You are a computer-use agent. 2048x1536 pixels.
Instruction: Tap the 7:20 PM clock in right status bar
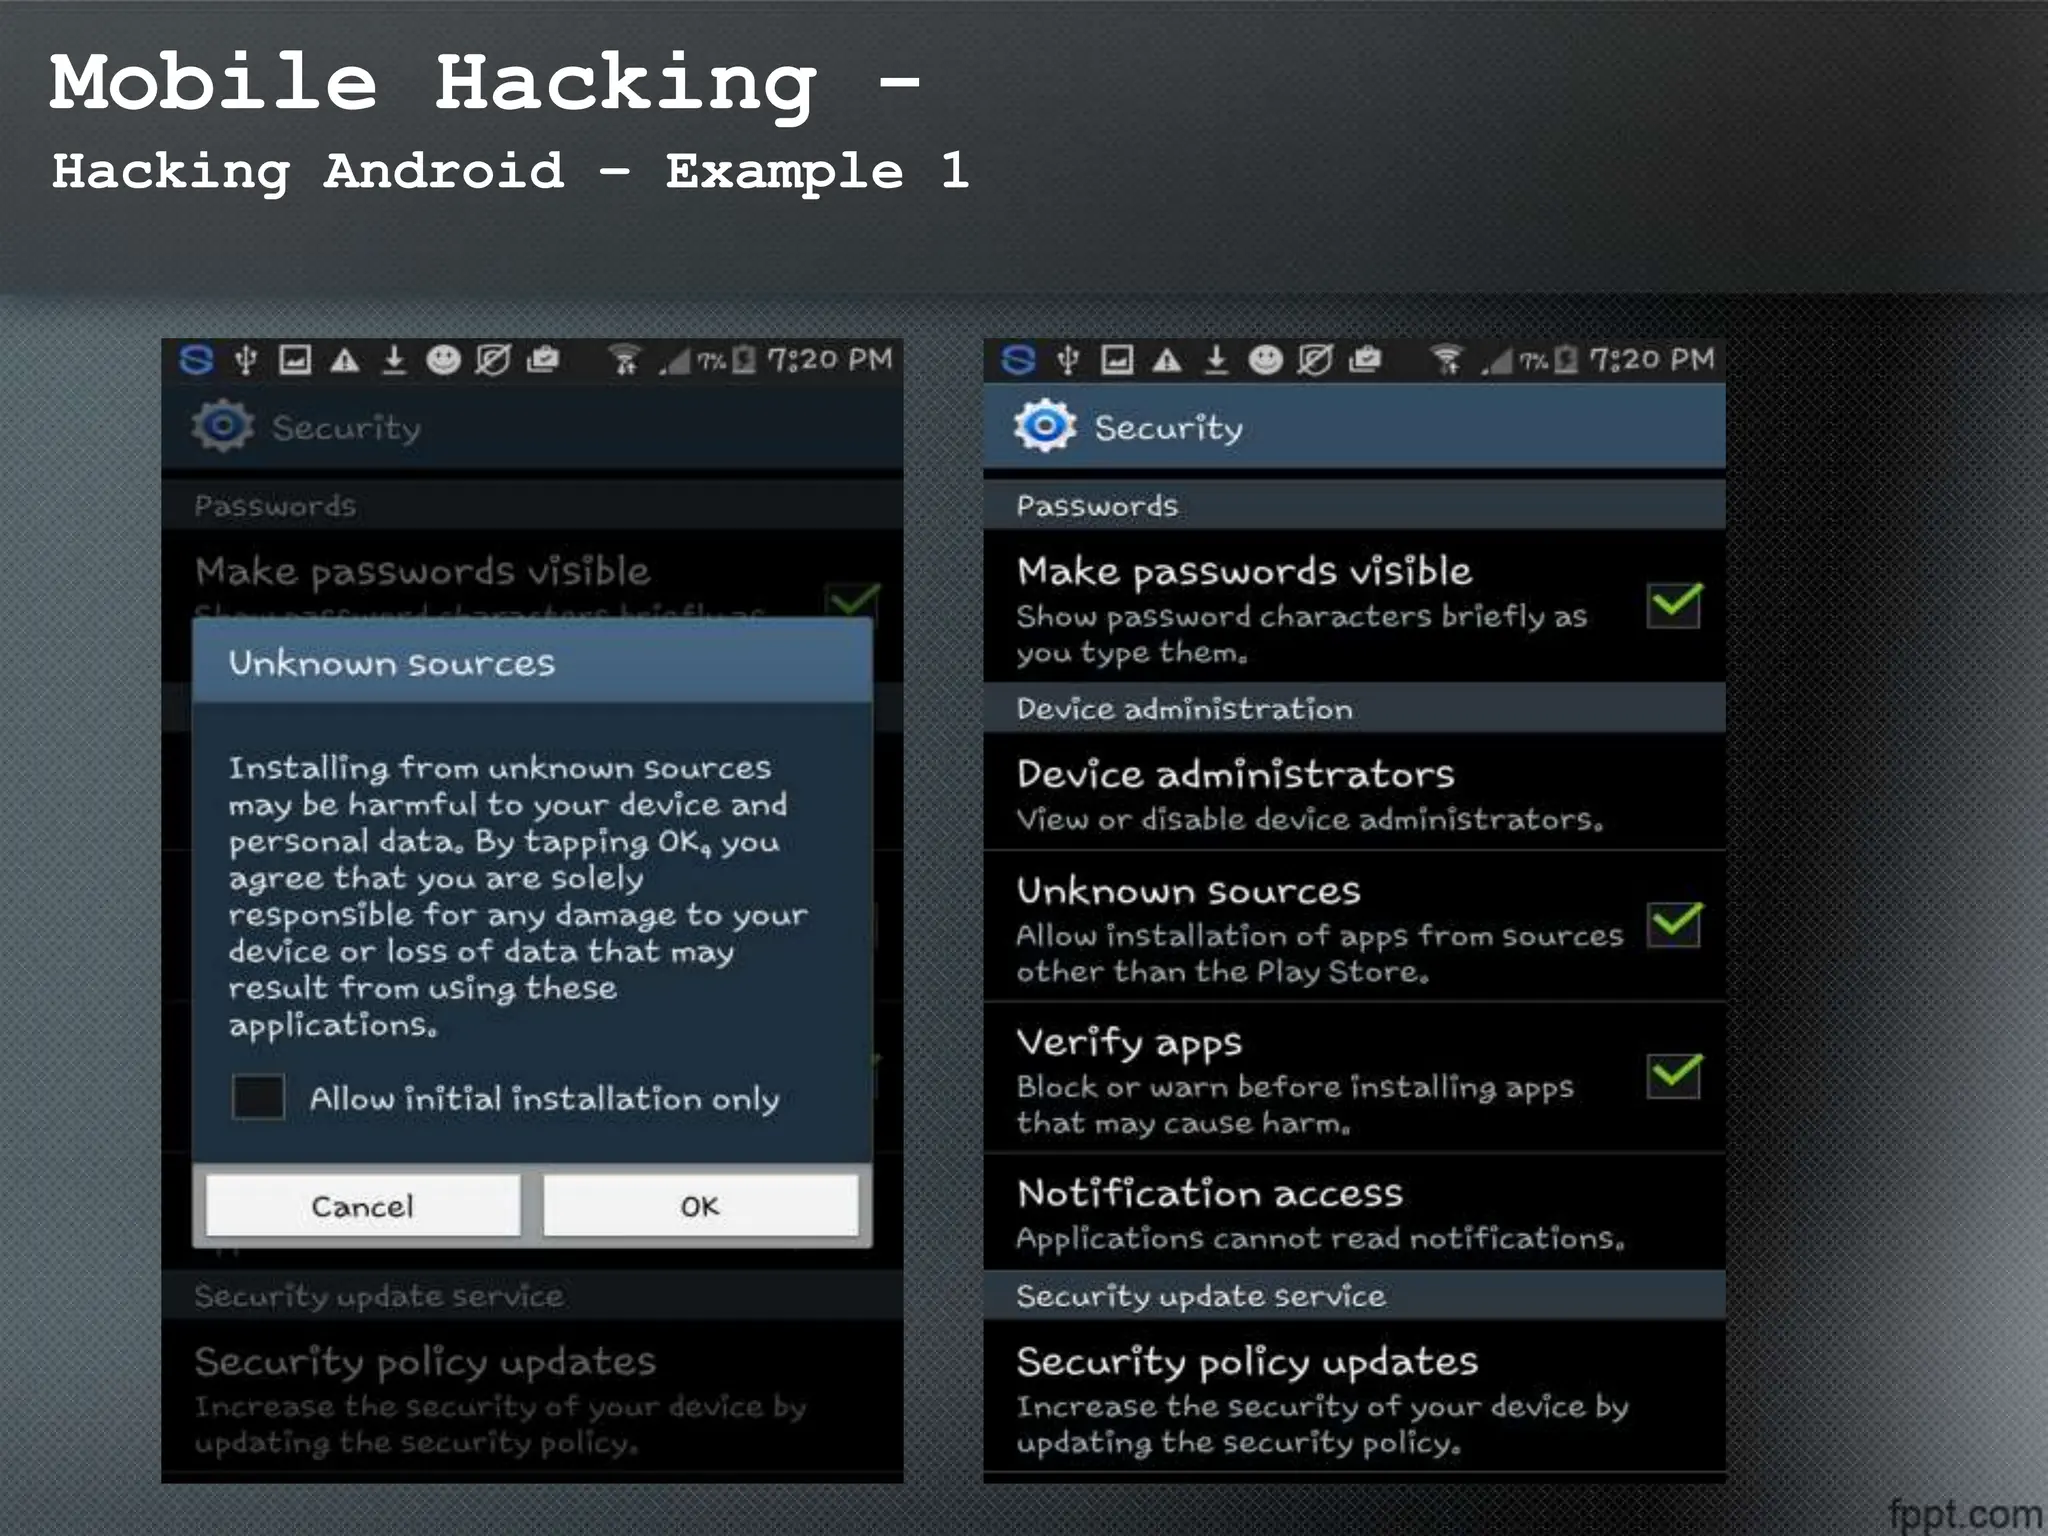(x=1651, y=359)
